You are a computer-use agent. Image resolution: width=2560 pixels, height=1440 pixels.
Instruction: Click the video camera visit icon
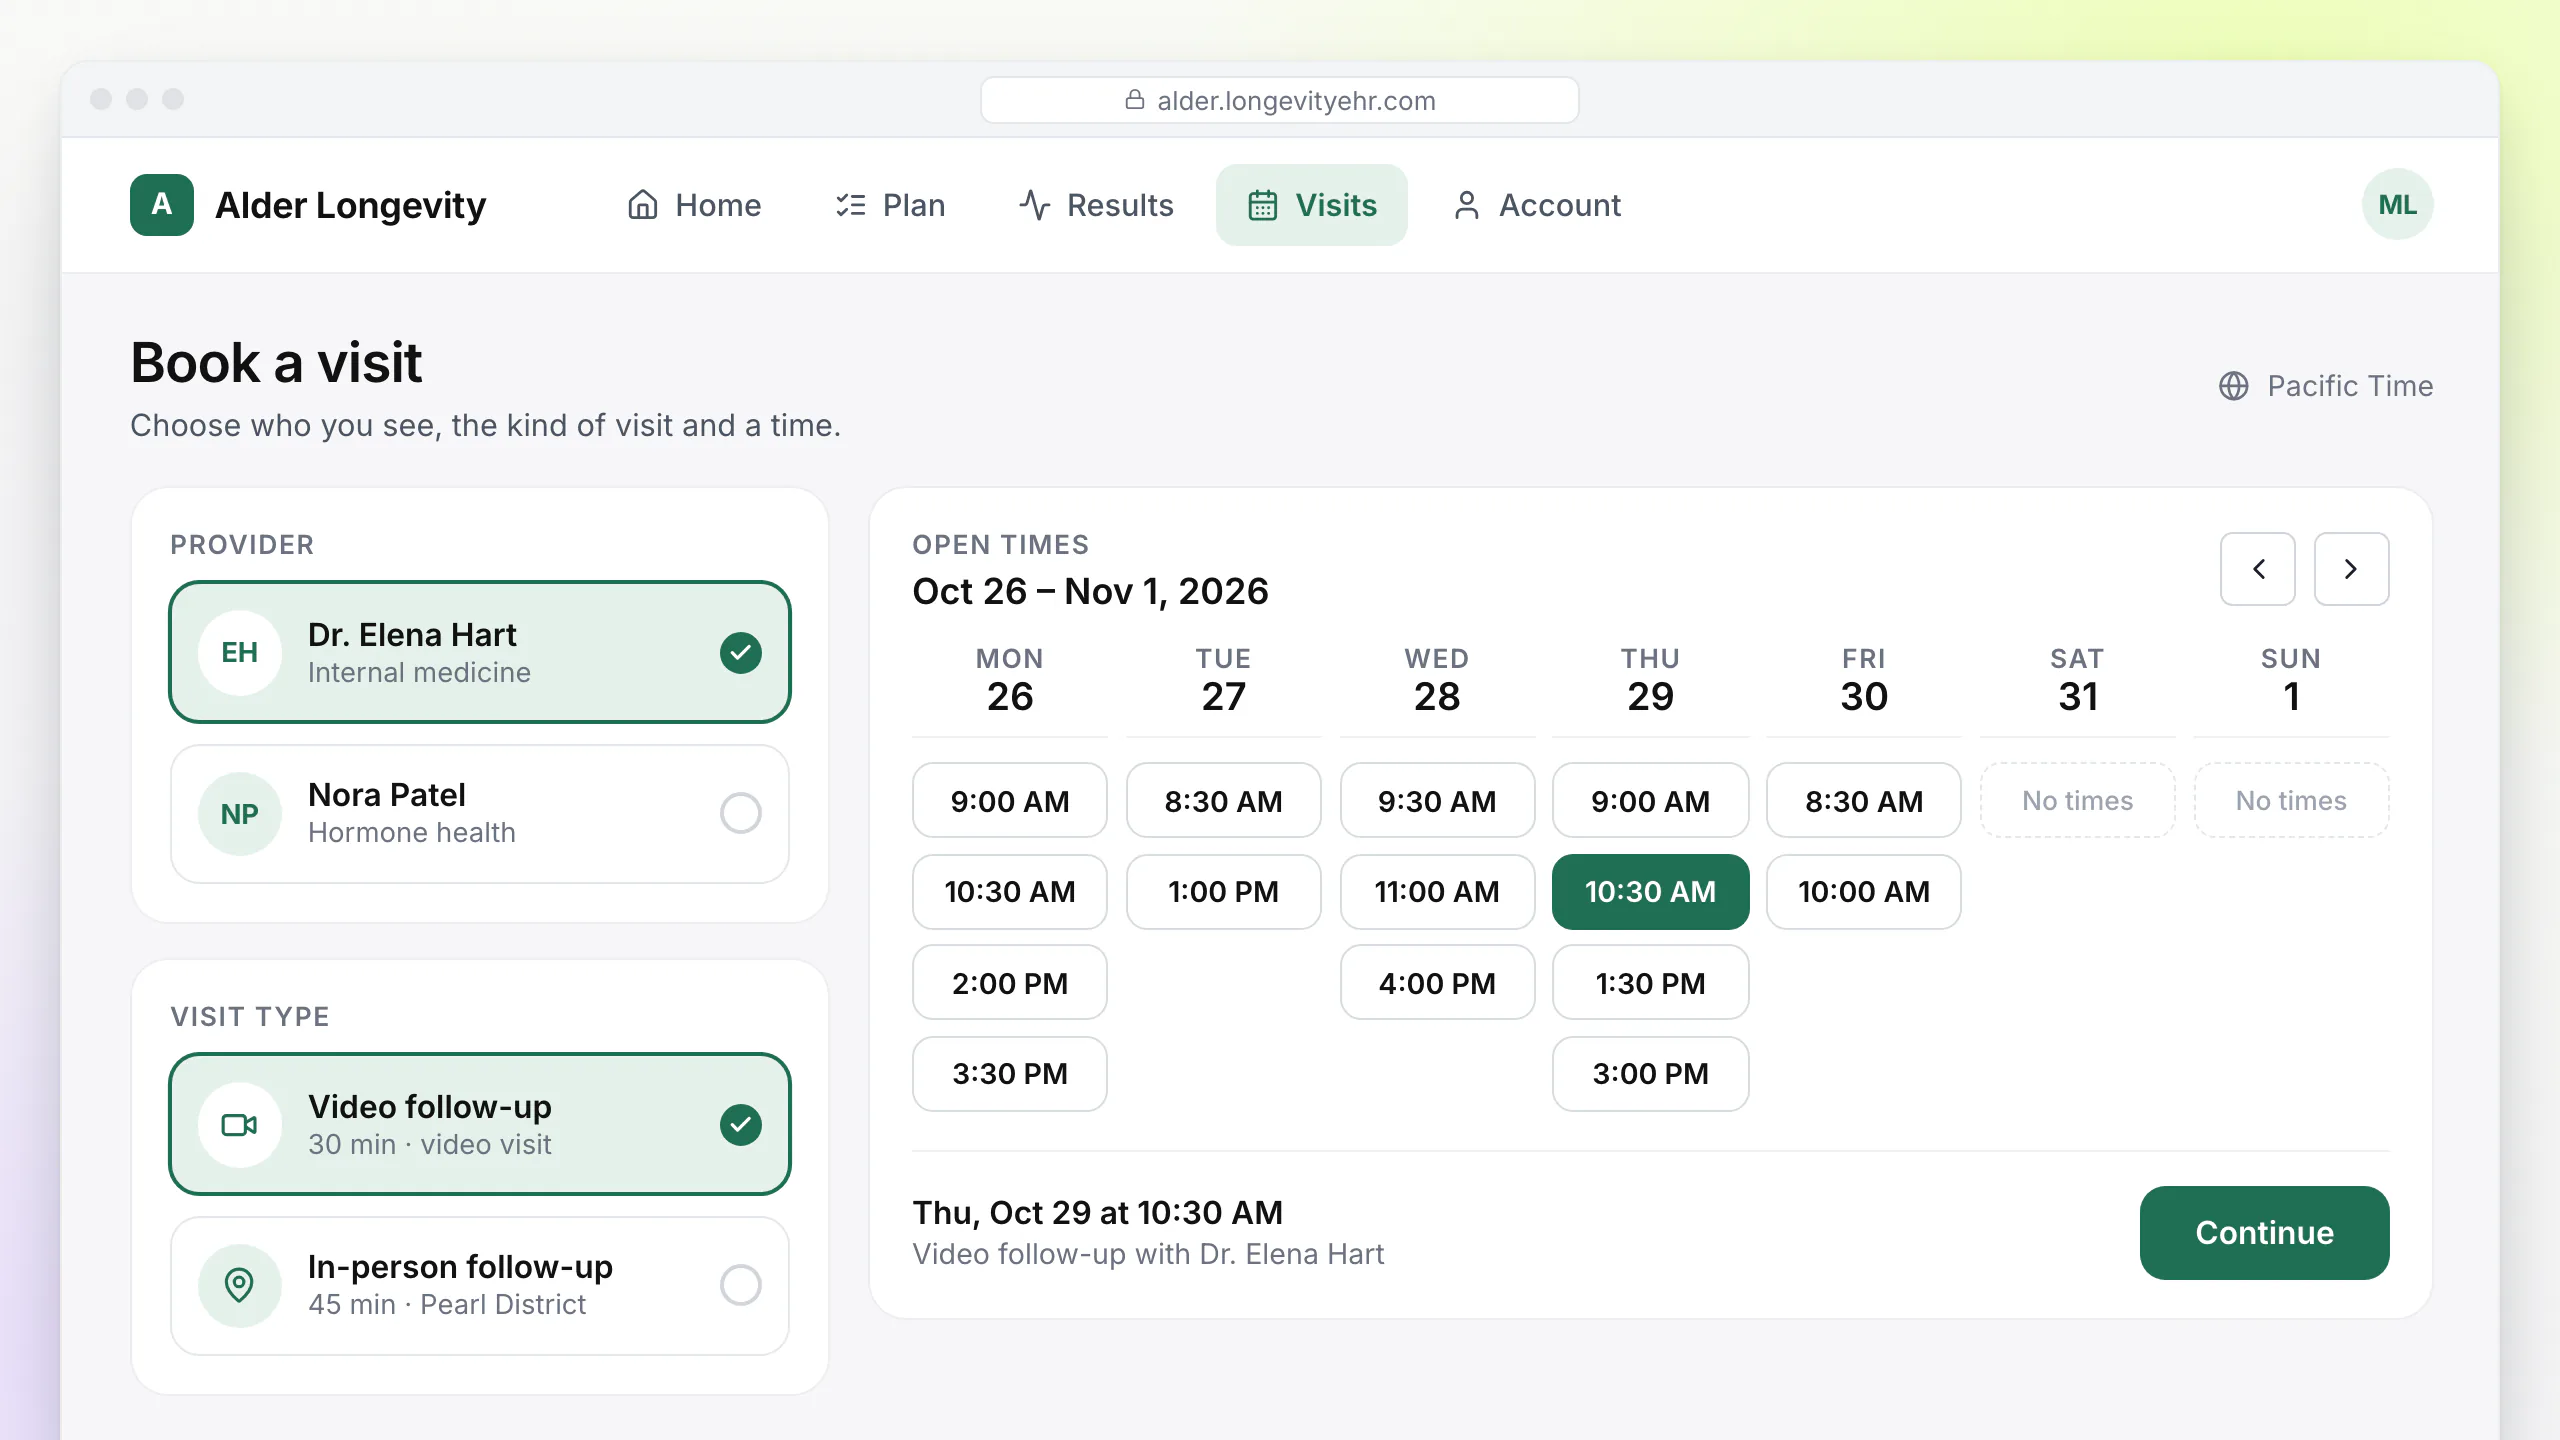[x=239, y=1125]
